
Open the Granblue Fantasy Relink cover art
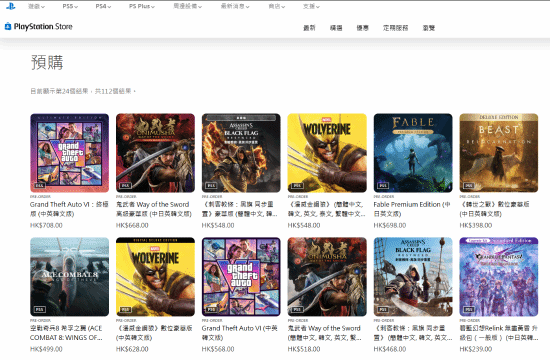[x=499, y=277]
